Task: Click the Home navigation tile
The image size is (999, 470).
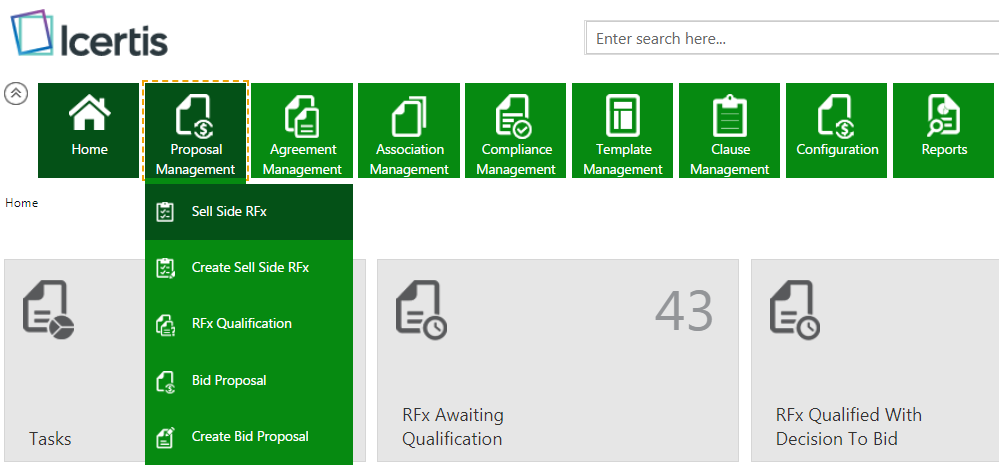Action: (89, 130)
